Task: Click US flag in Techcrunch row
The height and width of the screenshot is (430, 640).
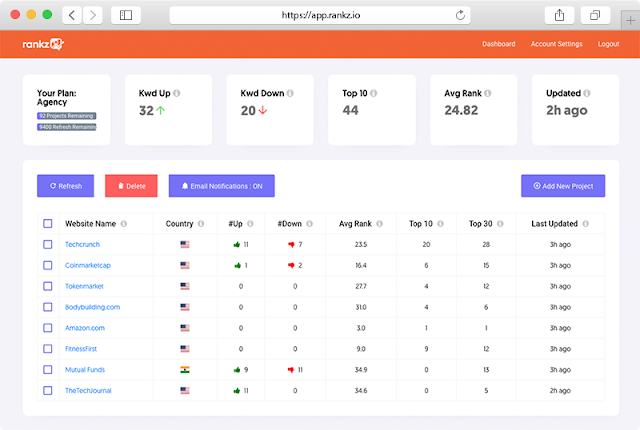Action: [x=185, y=244]
